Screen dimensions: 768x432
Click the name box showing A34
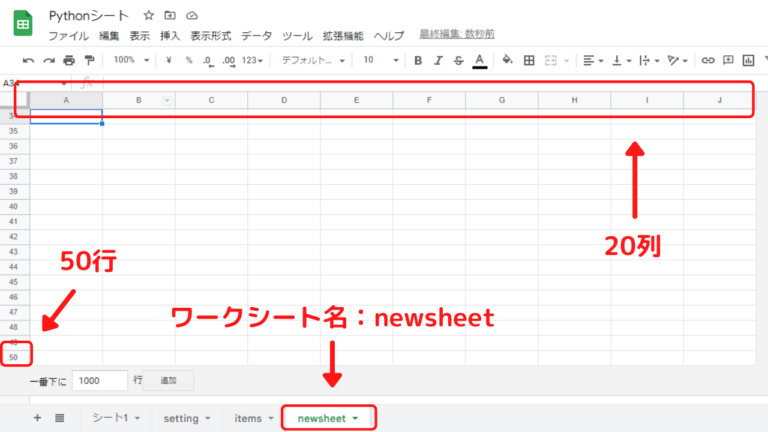click(34, 83)
